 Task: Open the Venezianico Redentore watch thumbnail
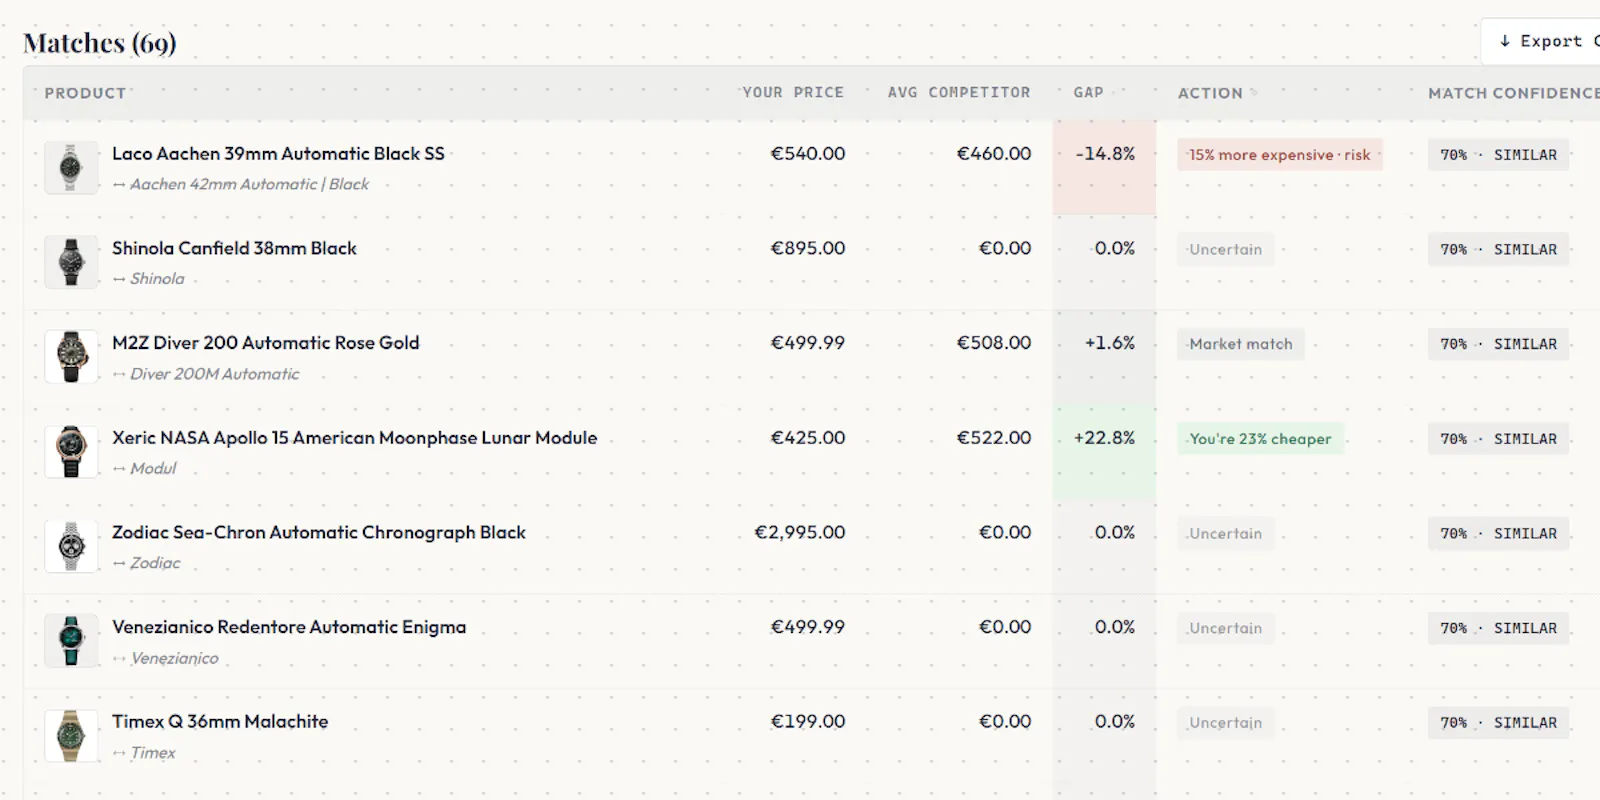71,641
